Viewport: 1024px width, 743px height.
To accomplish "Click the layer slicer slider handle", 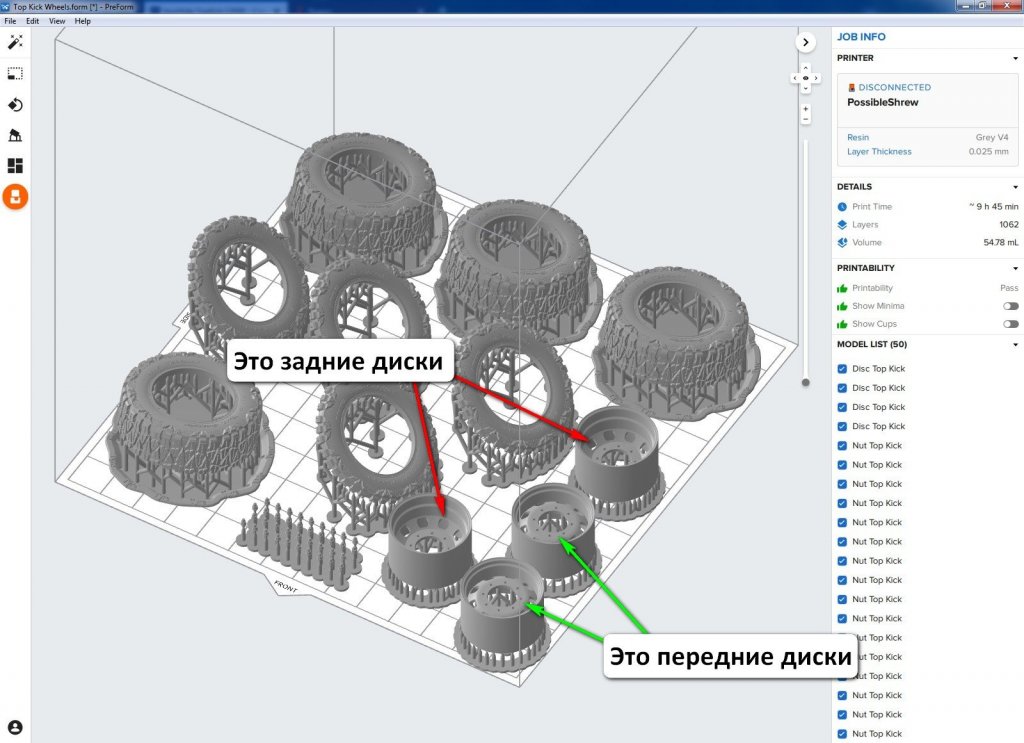I will pos(805,382).
